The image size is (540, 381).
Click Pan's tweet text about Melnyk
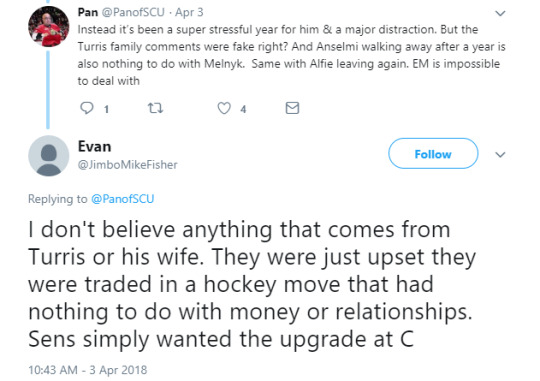[291, 55]
